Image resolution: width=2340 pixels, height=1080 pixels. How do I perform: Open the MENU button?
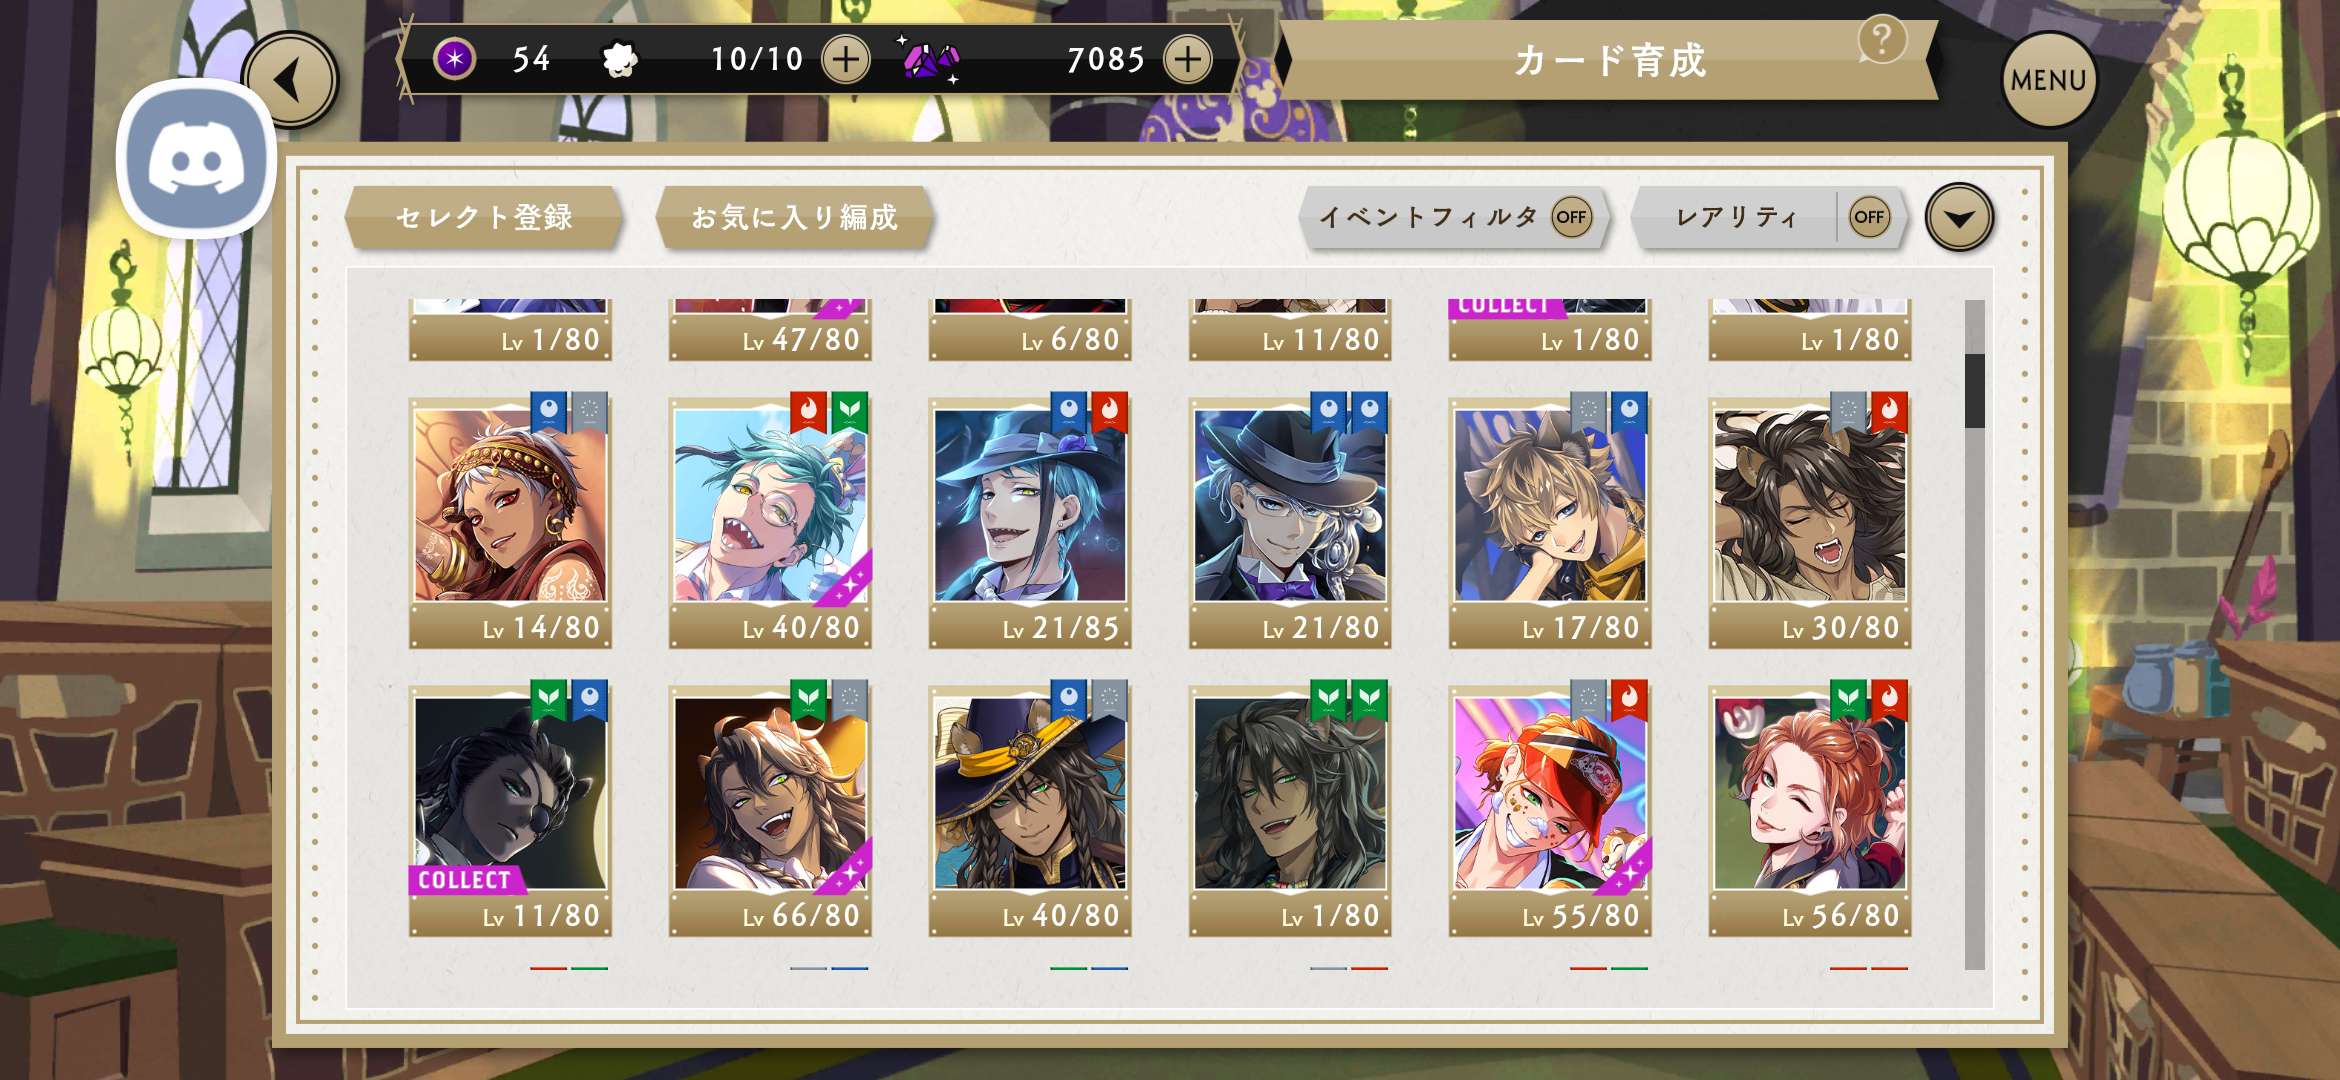coord(2049,80)
